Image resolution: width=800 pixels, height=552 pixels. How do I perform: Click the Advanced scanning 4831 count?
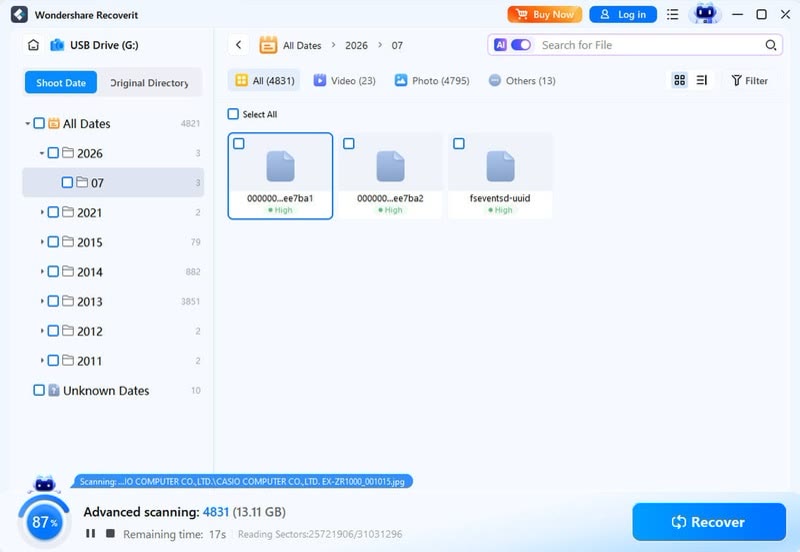[216, 512]
